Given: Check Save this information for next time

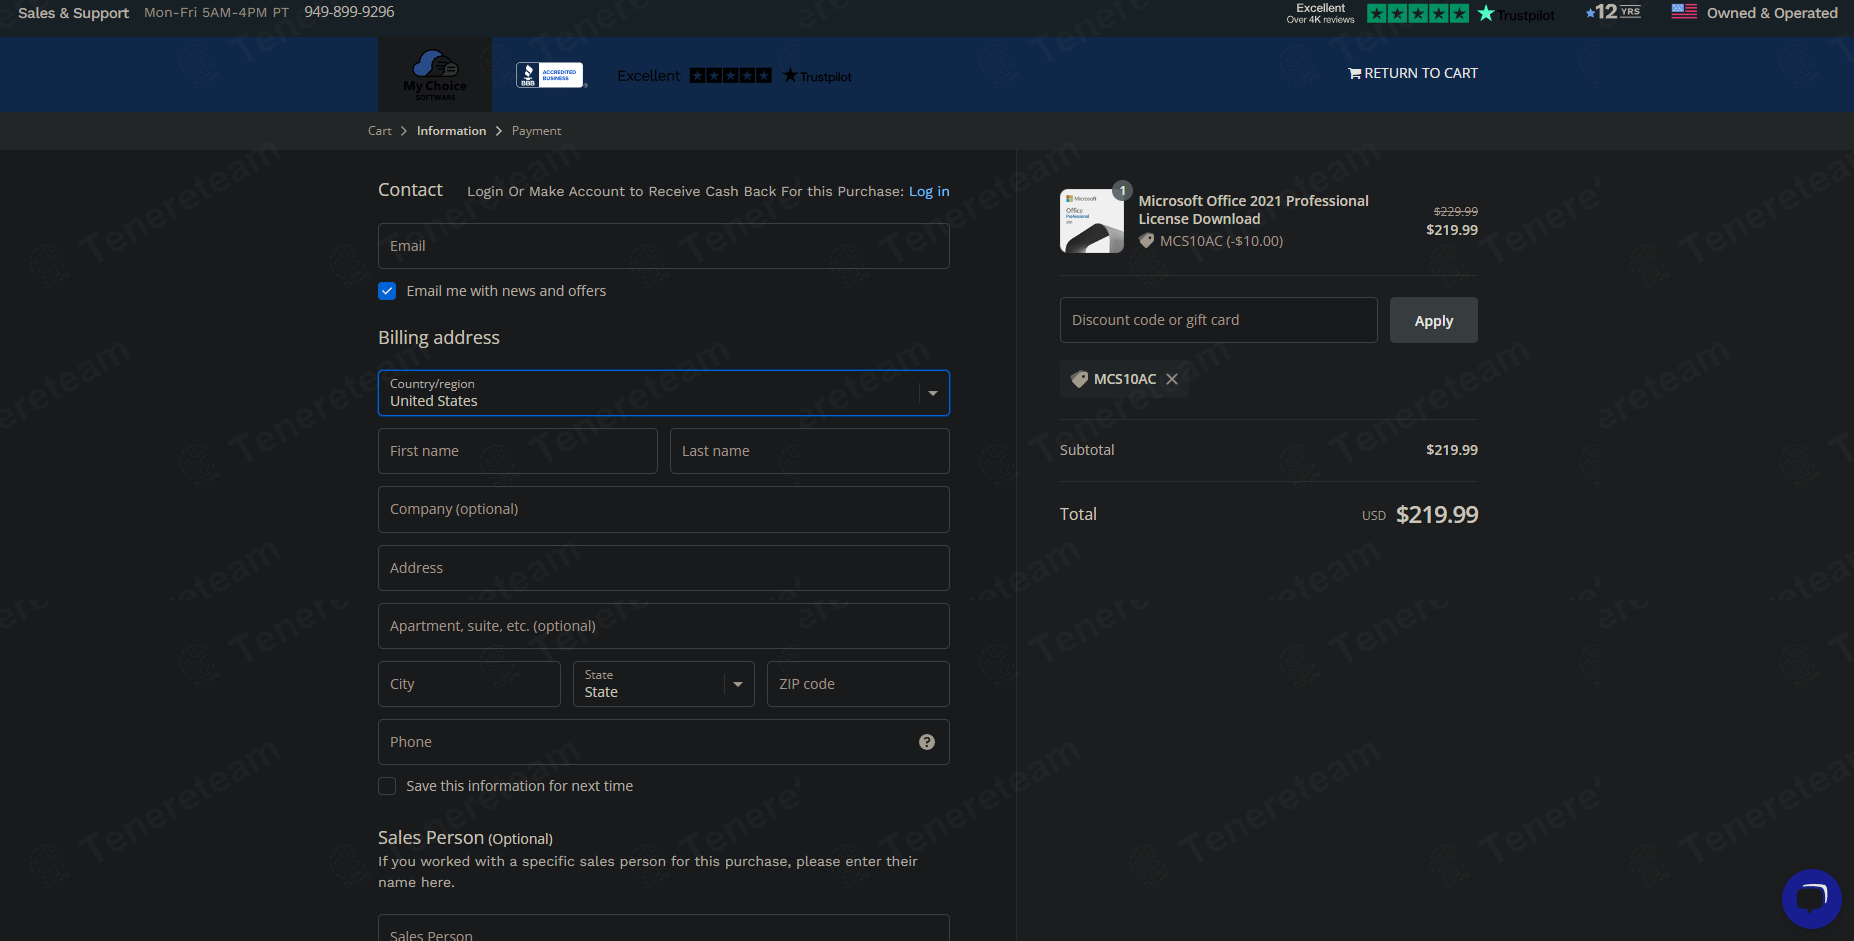Looking at the screenshot, I should (x=387, y=786).
